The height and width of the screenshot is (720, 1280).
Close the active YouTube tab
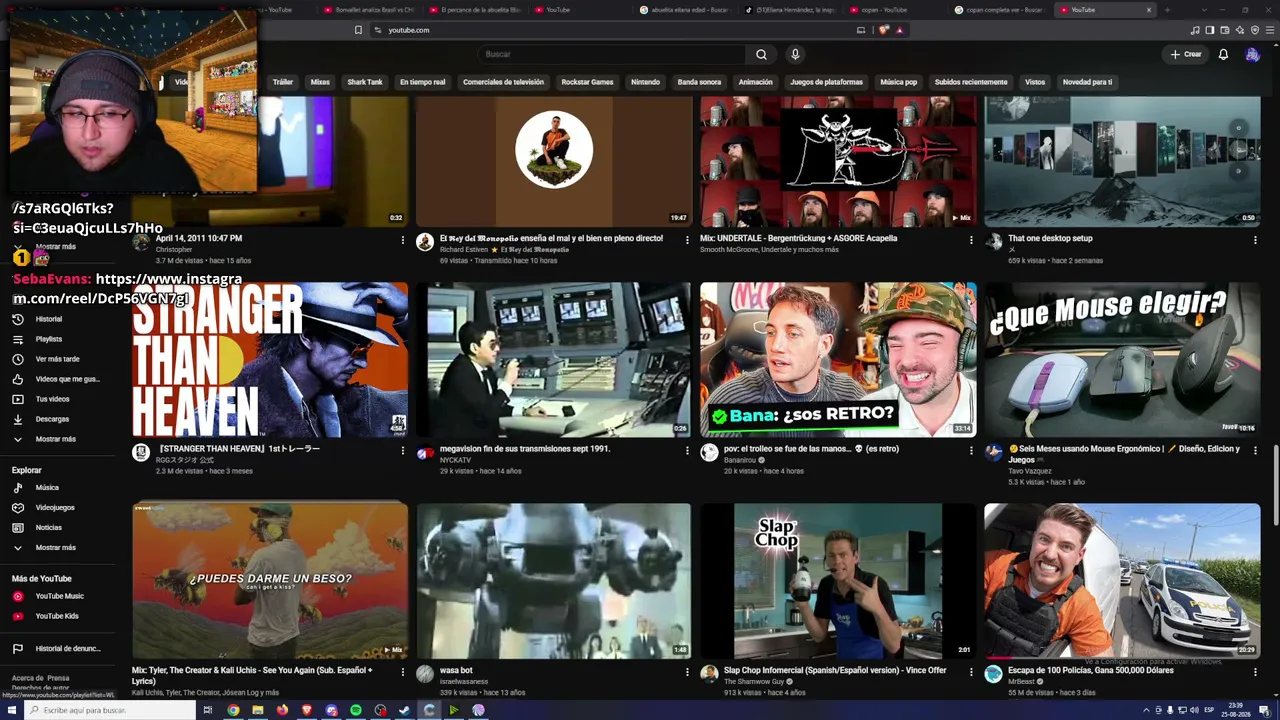coord(1148,10)
